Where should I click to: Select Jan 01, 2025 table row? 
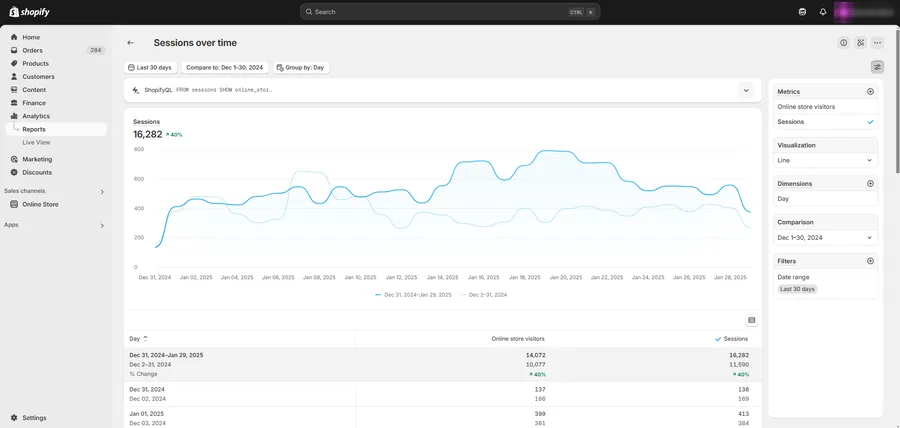click(x=443, y=418)
